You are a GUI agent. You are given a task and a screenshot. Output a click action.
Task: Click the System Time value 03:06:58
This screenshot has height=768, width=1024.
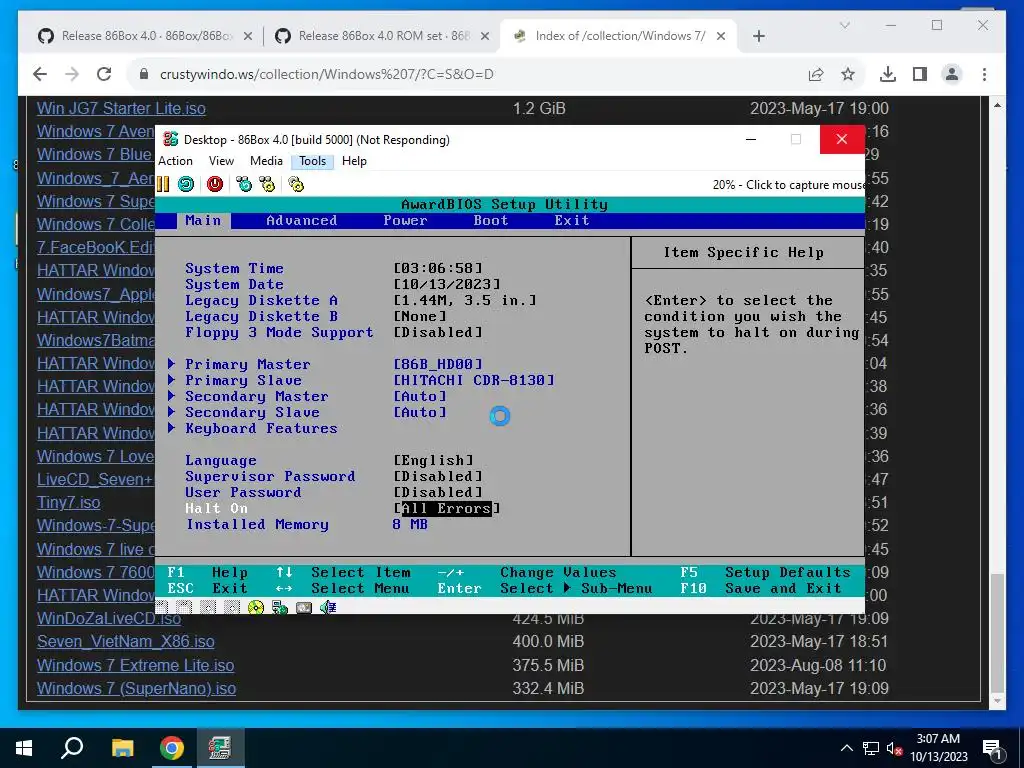pyautogui.click(x=438, y=268)
